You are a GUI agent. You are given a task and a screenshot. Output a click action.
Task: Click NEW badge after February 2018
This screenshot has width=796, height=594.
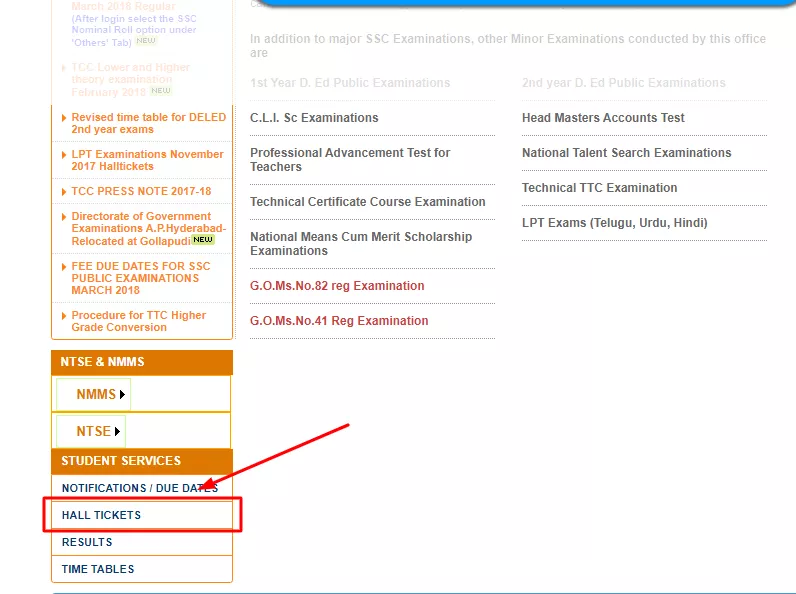pyautogui.click(x=161, y=91)
